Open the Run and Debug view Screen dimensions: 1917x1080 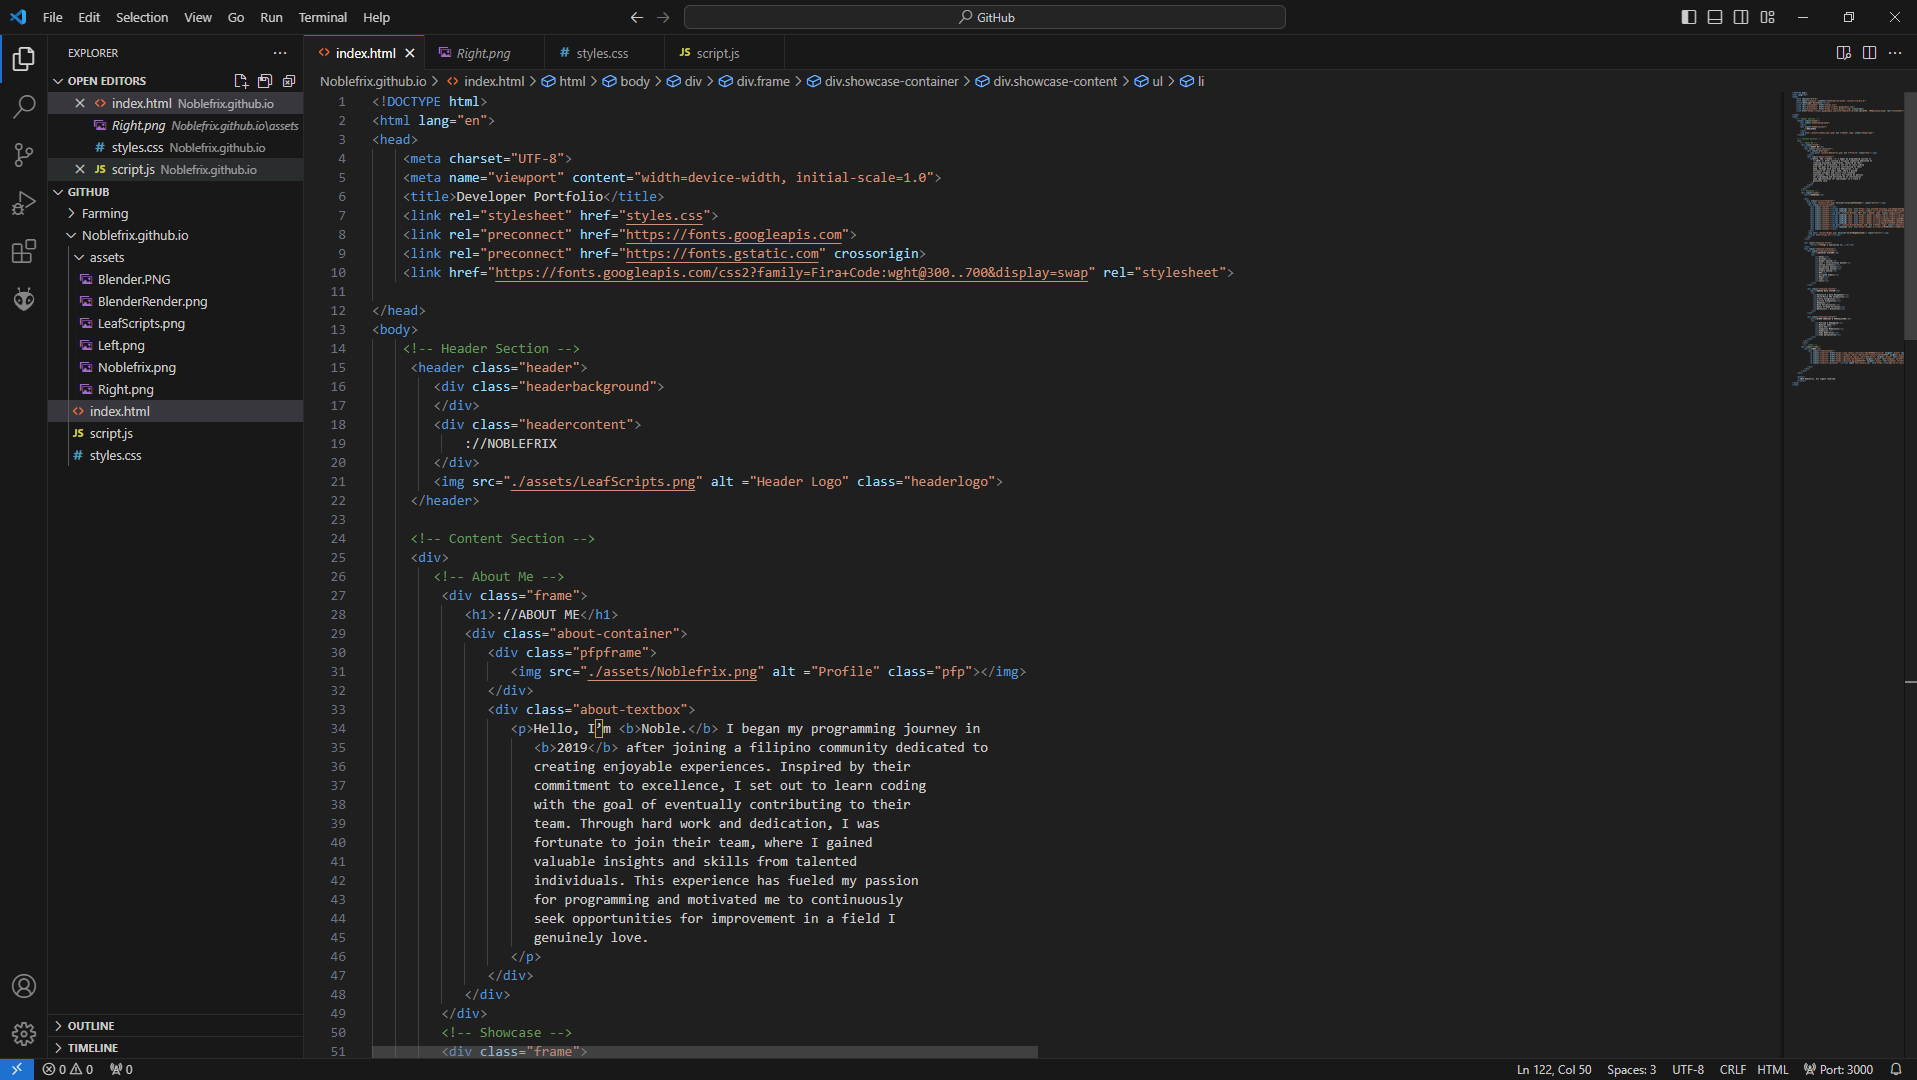23,203
